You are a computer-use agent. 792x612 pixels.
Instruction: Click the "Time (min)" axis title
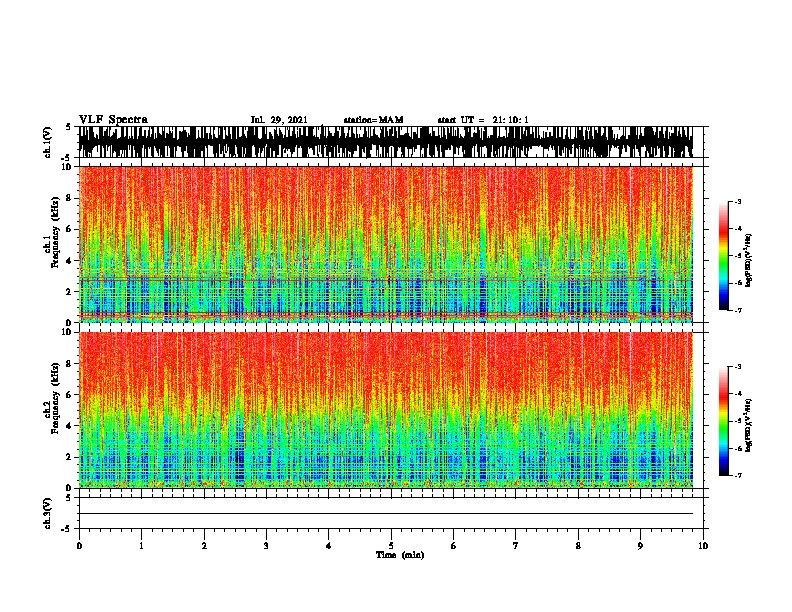click(x=400, y=555)
